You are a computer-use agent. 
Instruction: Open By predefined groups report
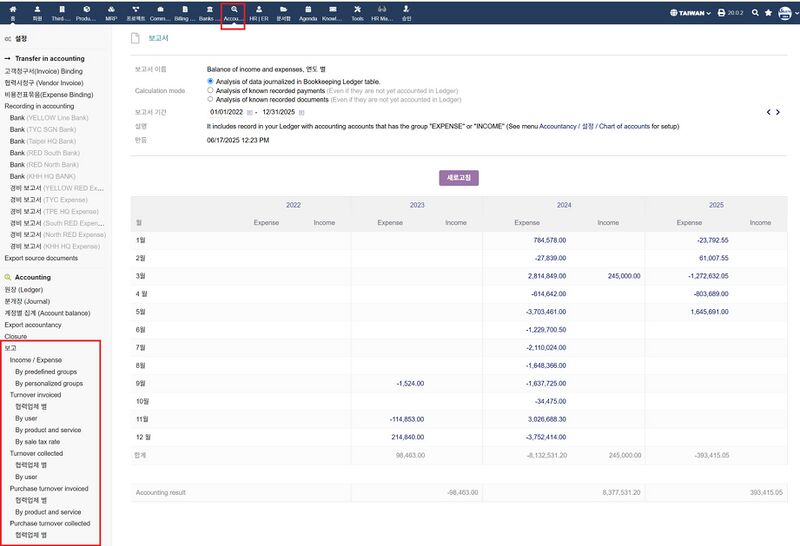pos(46,371)
